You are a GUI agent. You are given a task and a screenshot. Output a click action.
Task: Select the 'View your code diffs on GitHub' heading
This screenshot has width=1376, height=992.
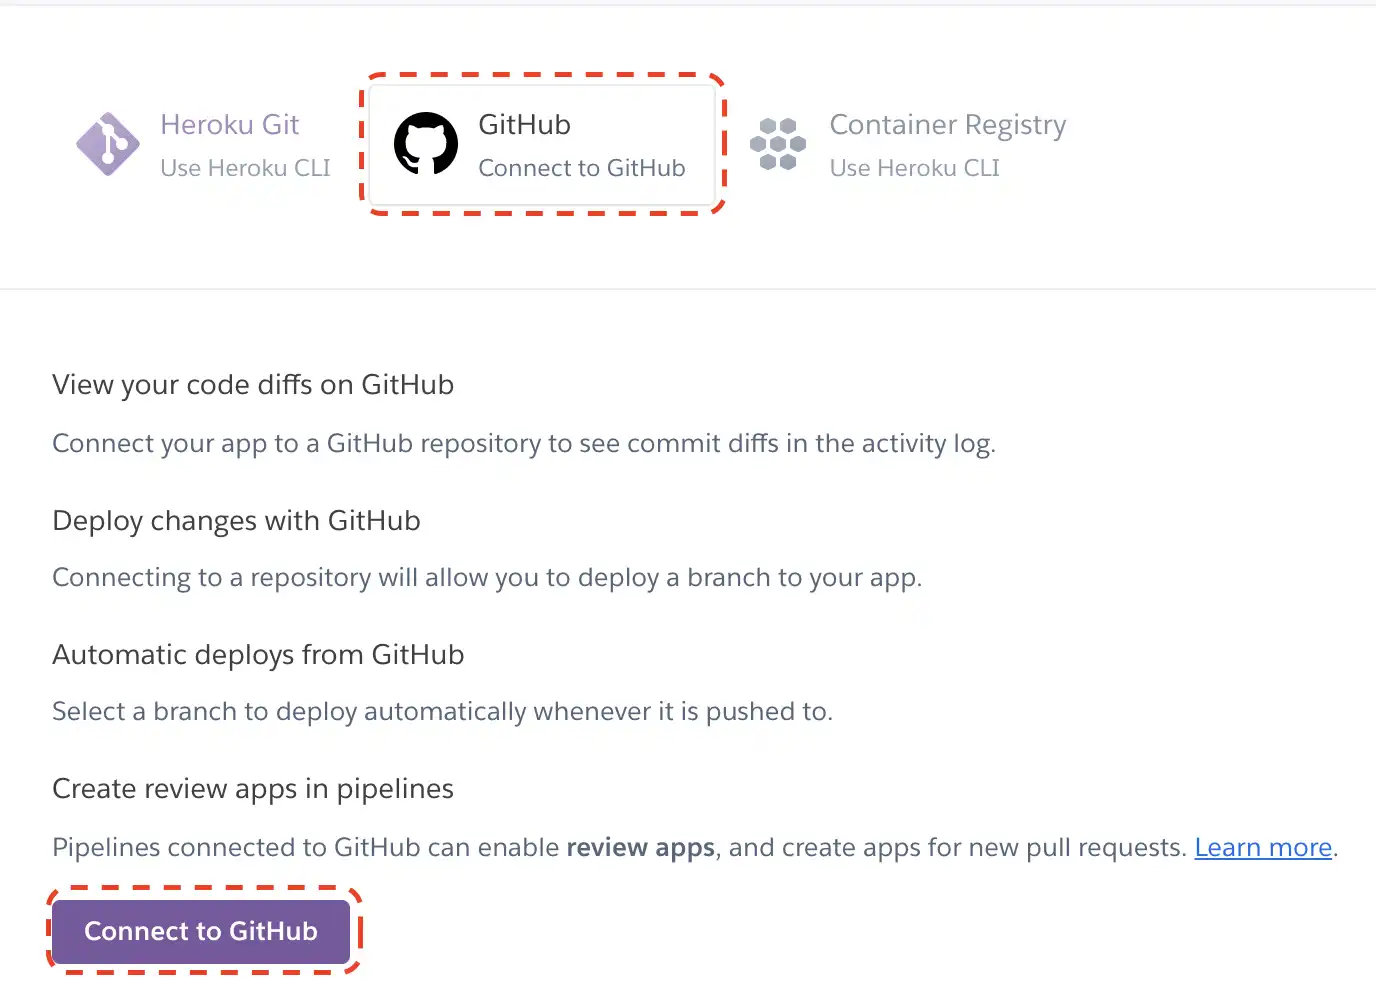[x=253, y=384]
